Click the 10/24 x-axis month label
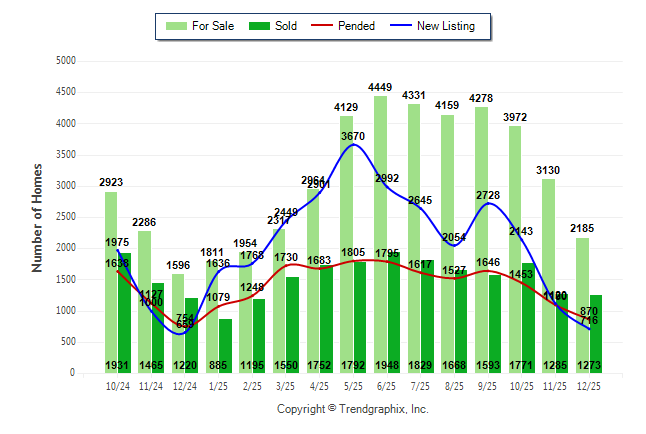Screen dimensions: 646x434 117,386
